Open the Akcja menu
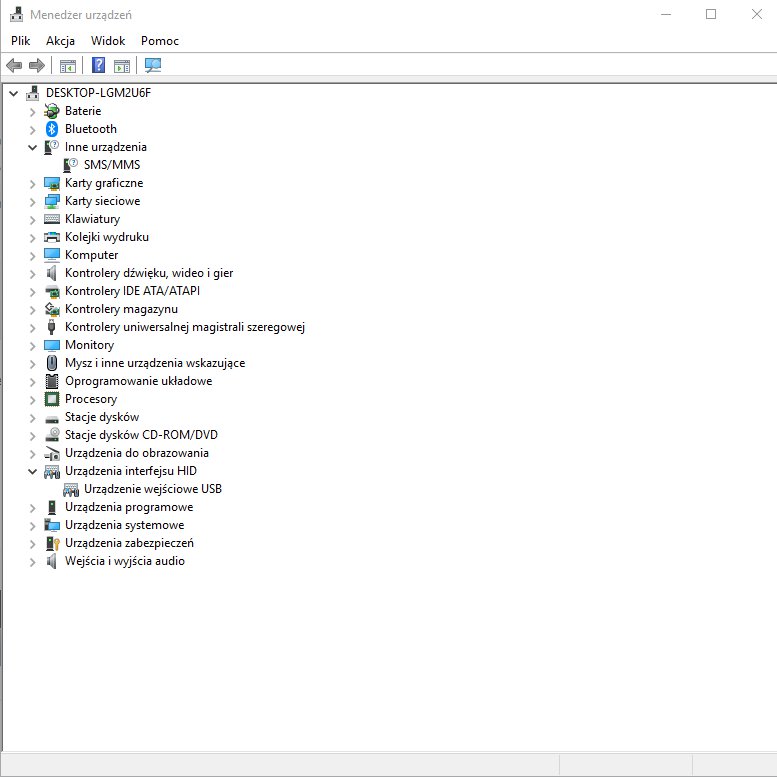 click(60, 41)
